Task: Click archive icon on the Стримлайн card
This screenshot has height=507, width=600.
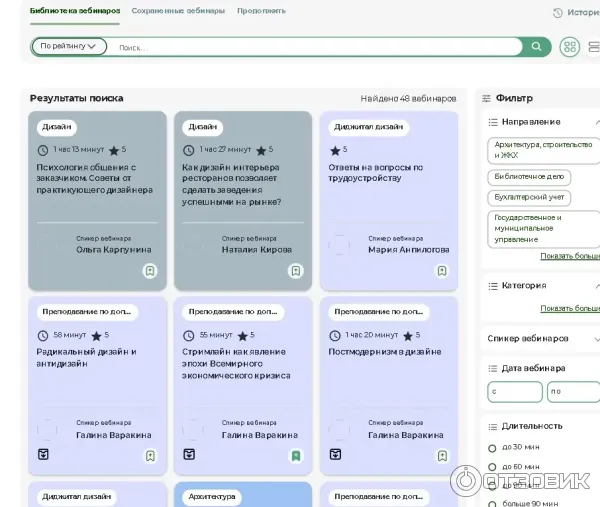Action: click(x=189, y=454)
